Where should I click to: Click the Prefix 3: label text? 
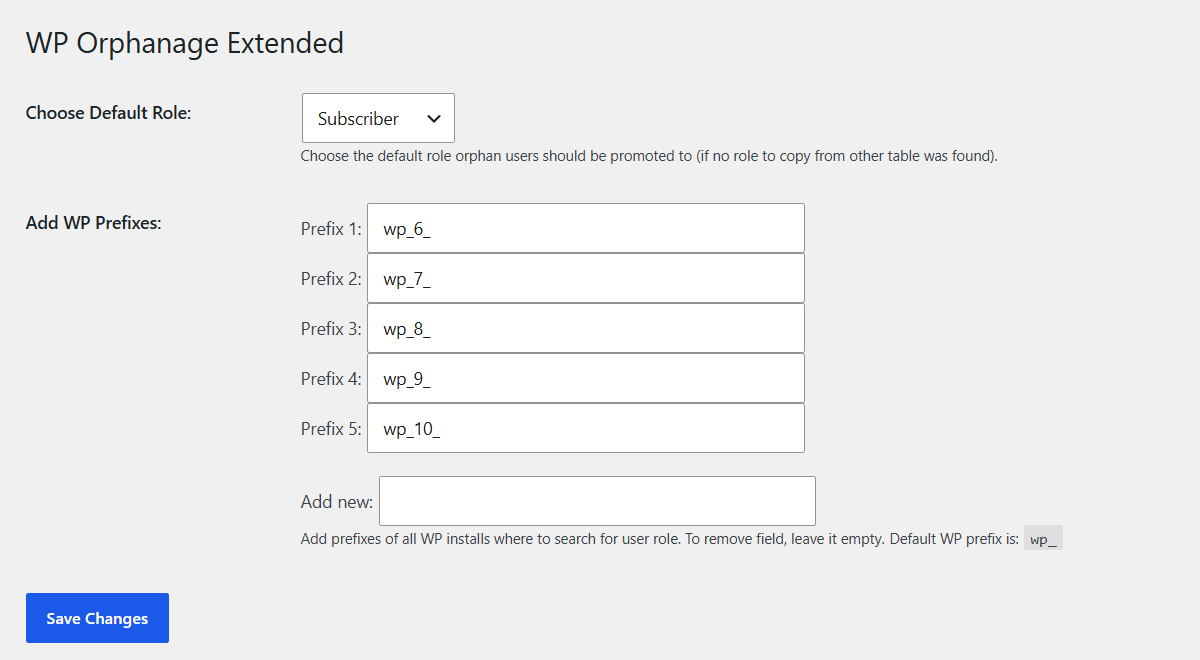click(x=331, y=329)
